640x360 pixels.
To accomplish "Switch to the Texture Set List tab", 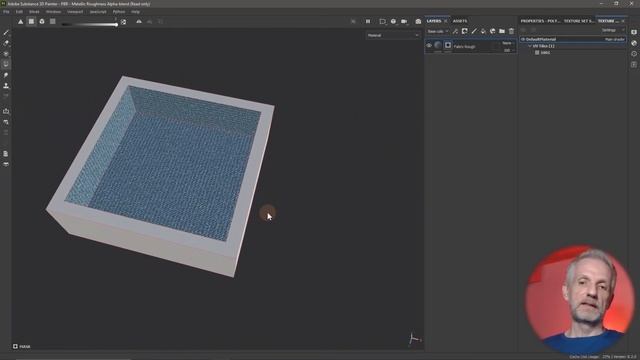I will pos(608,21).
